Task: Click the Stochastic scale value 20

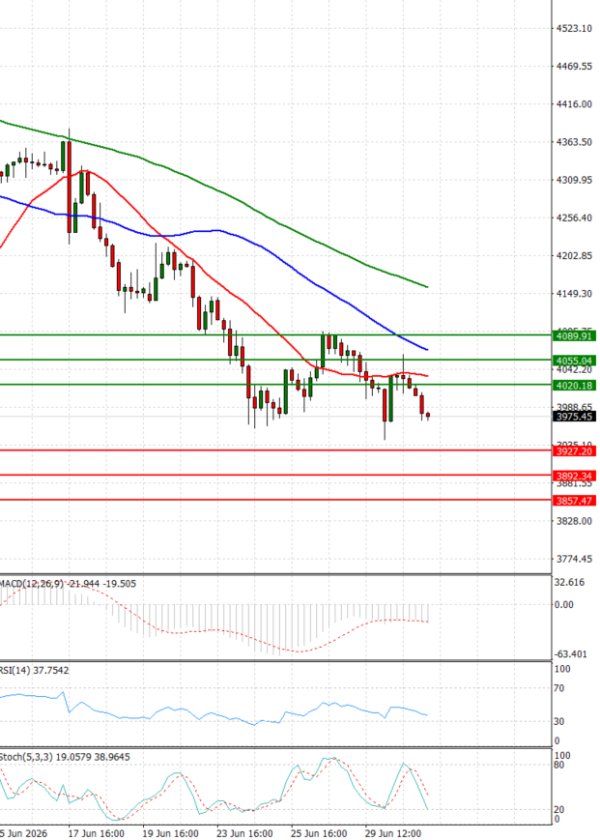Action: (559, 810)
